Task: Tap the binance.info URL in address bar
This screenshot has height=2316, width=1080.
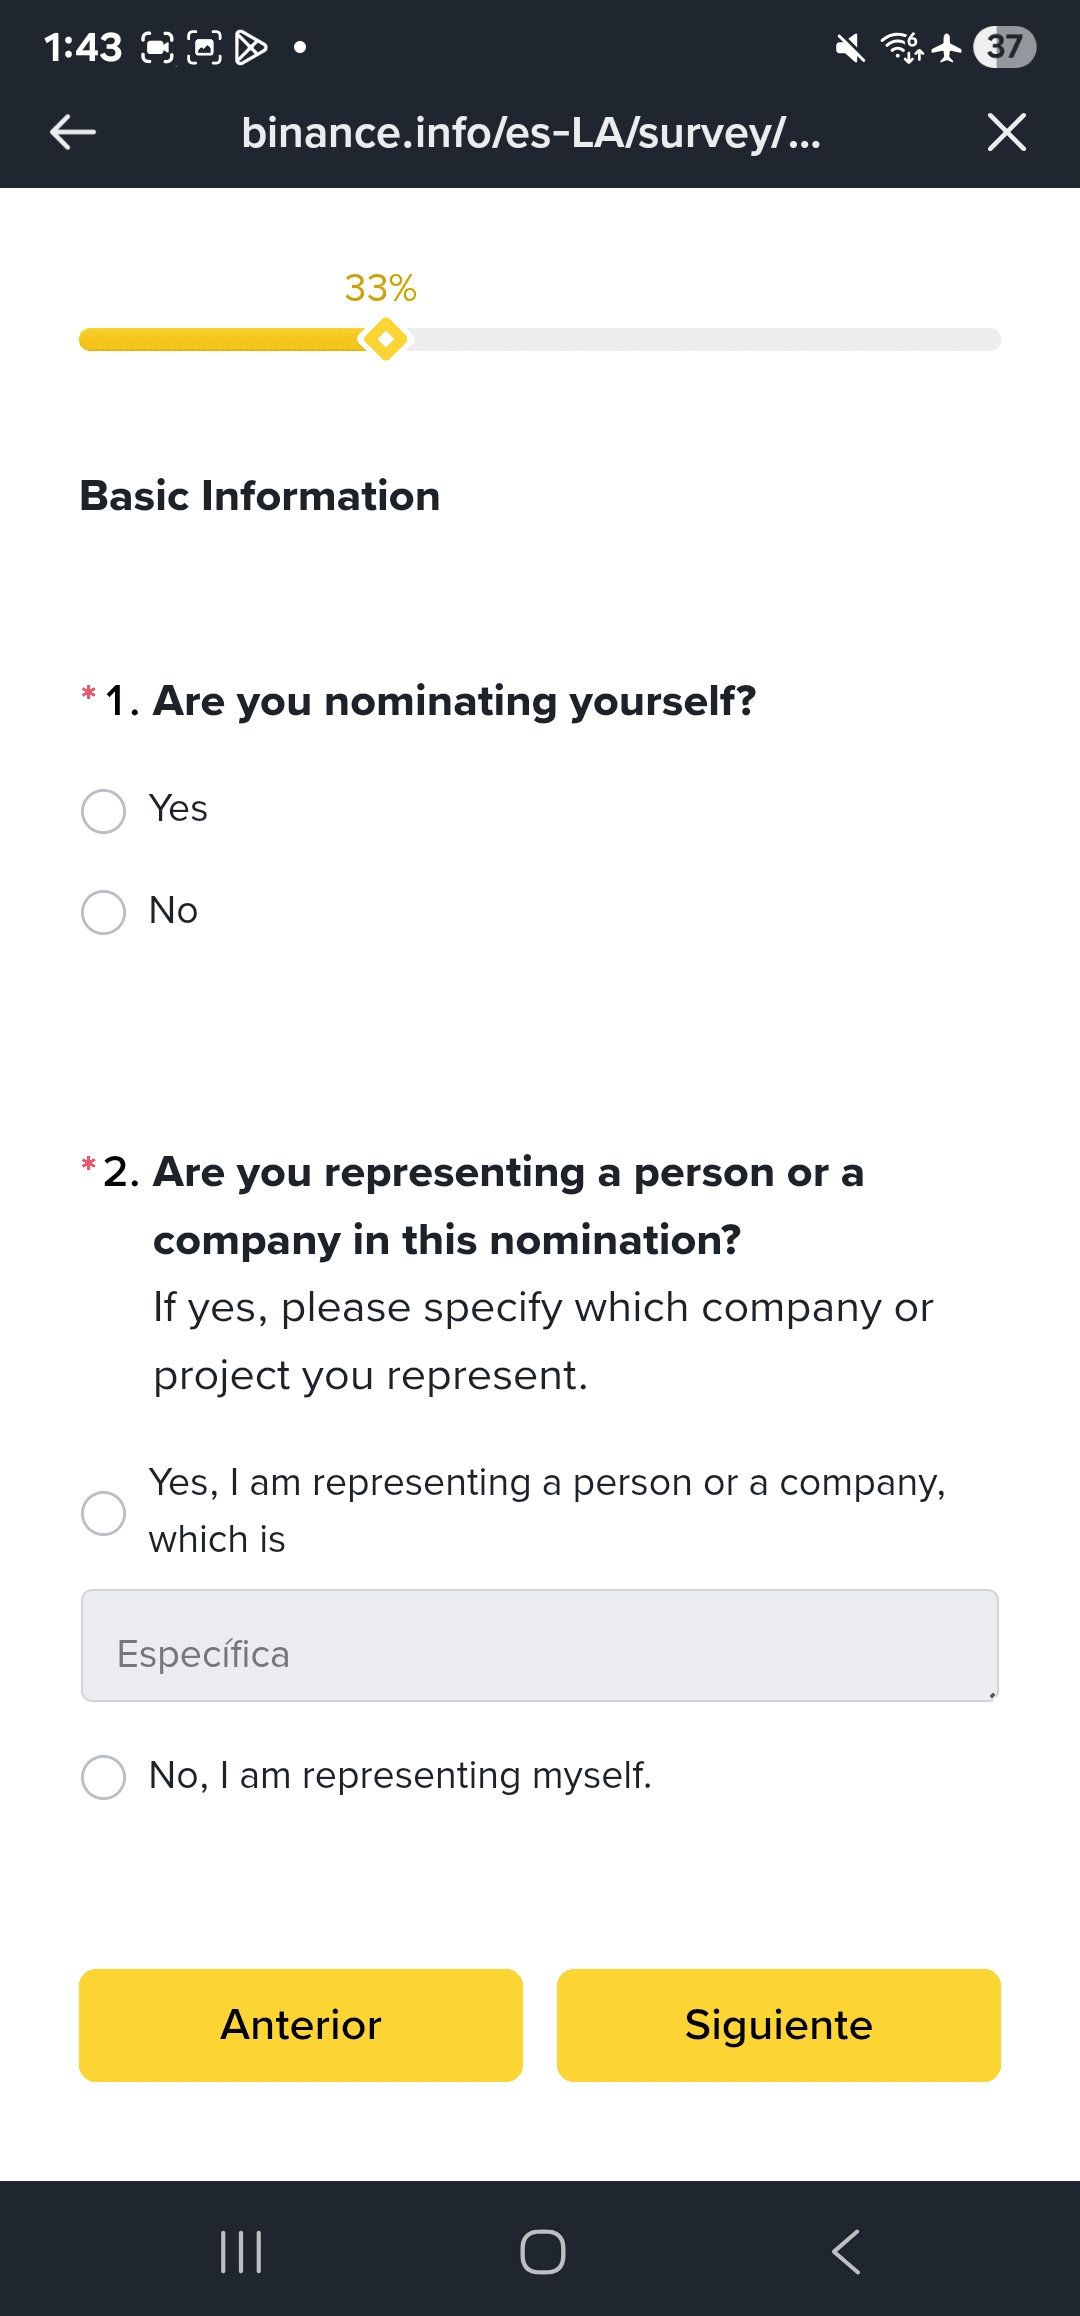Action: pos(531,132)
